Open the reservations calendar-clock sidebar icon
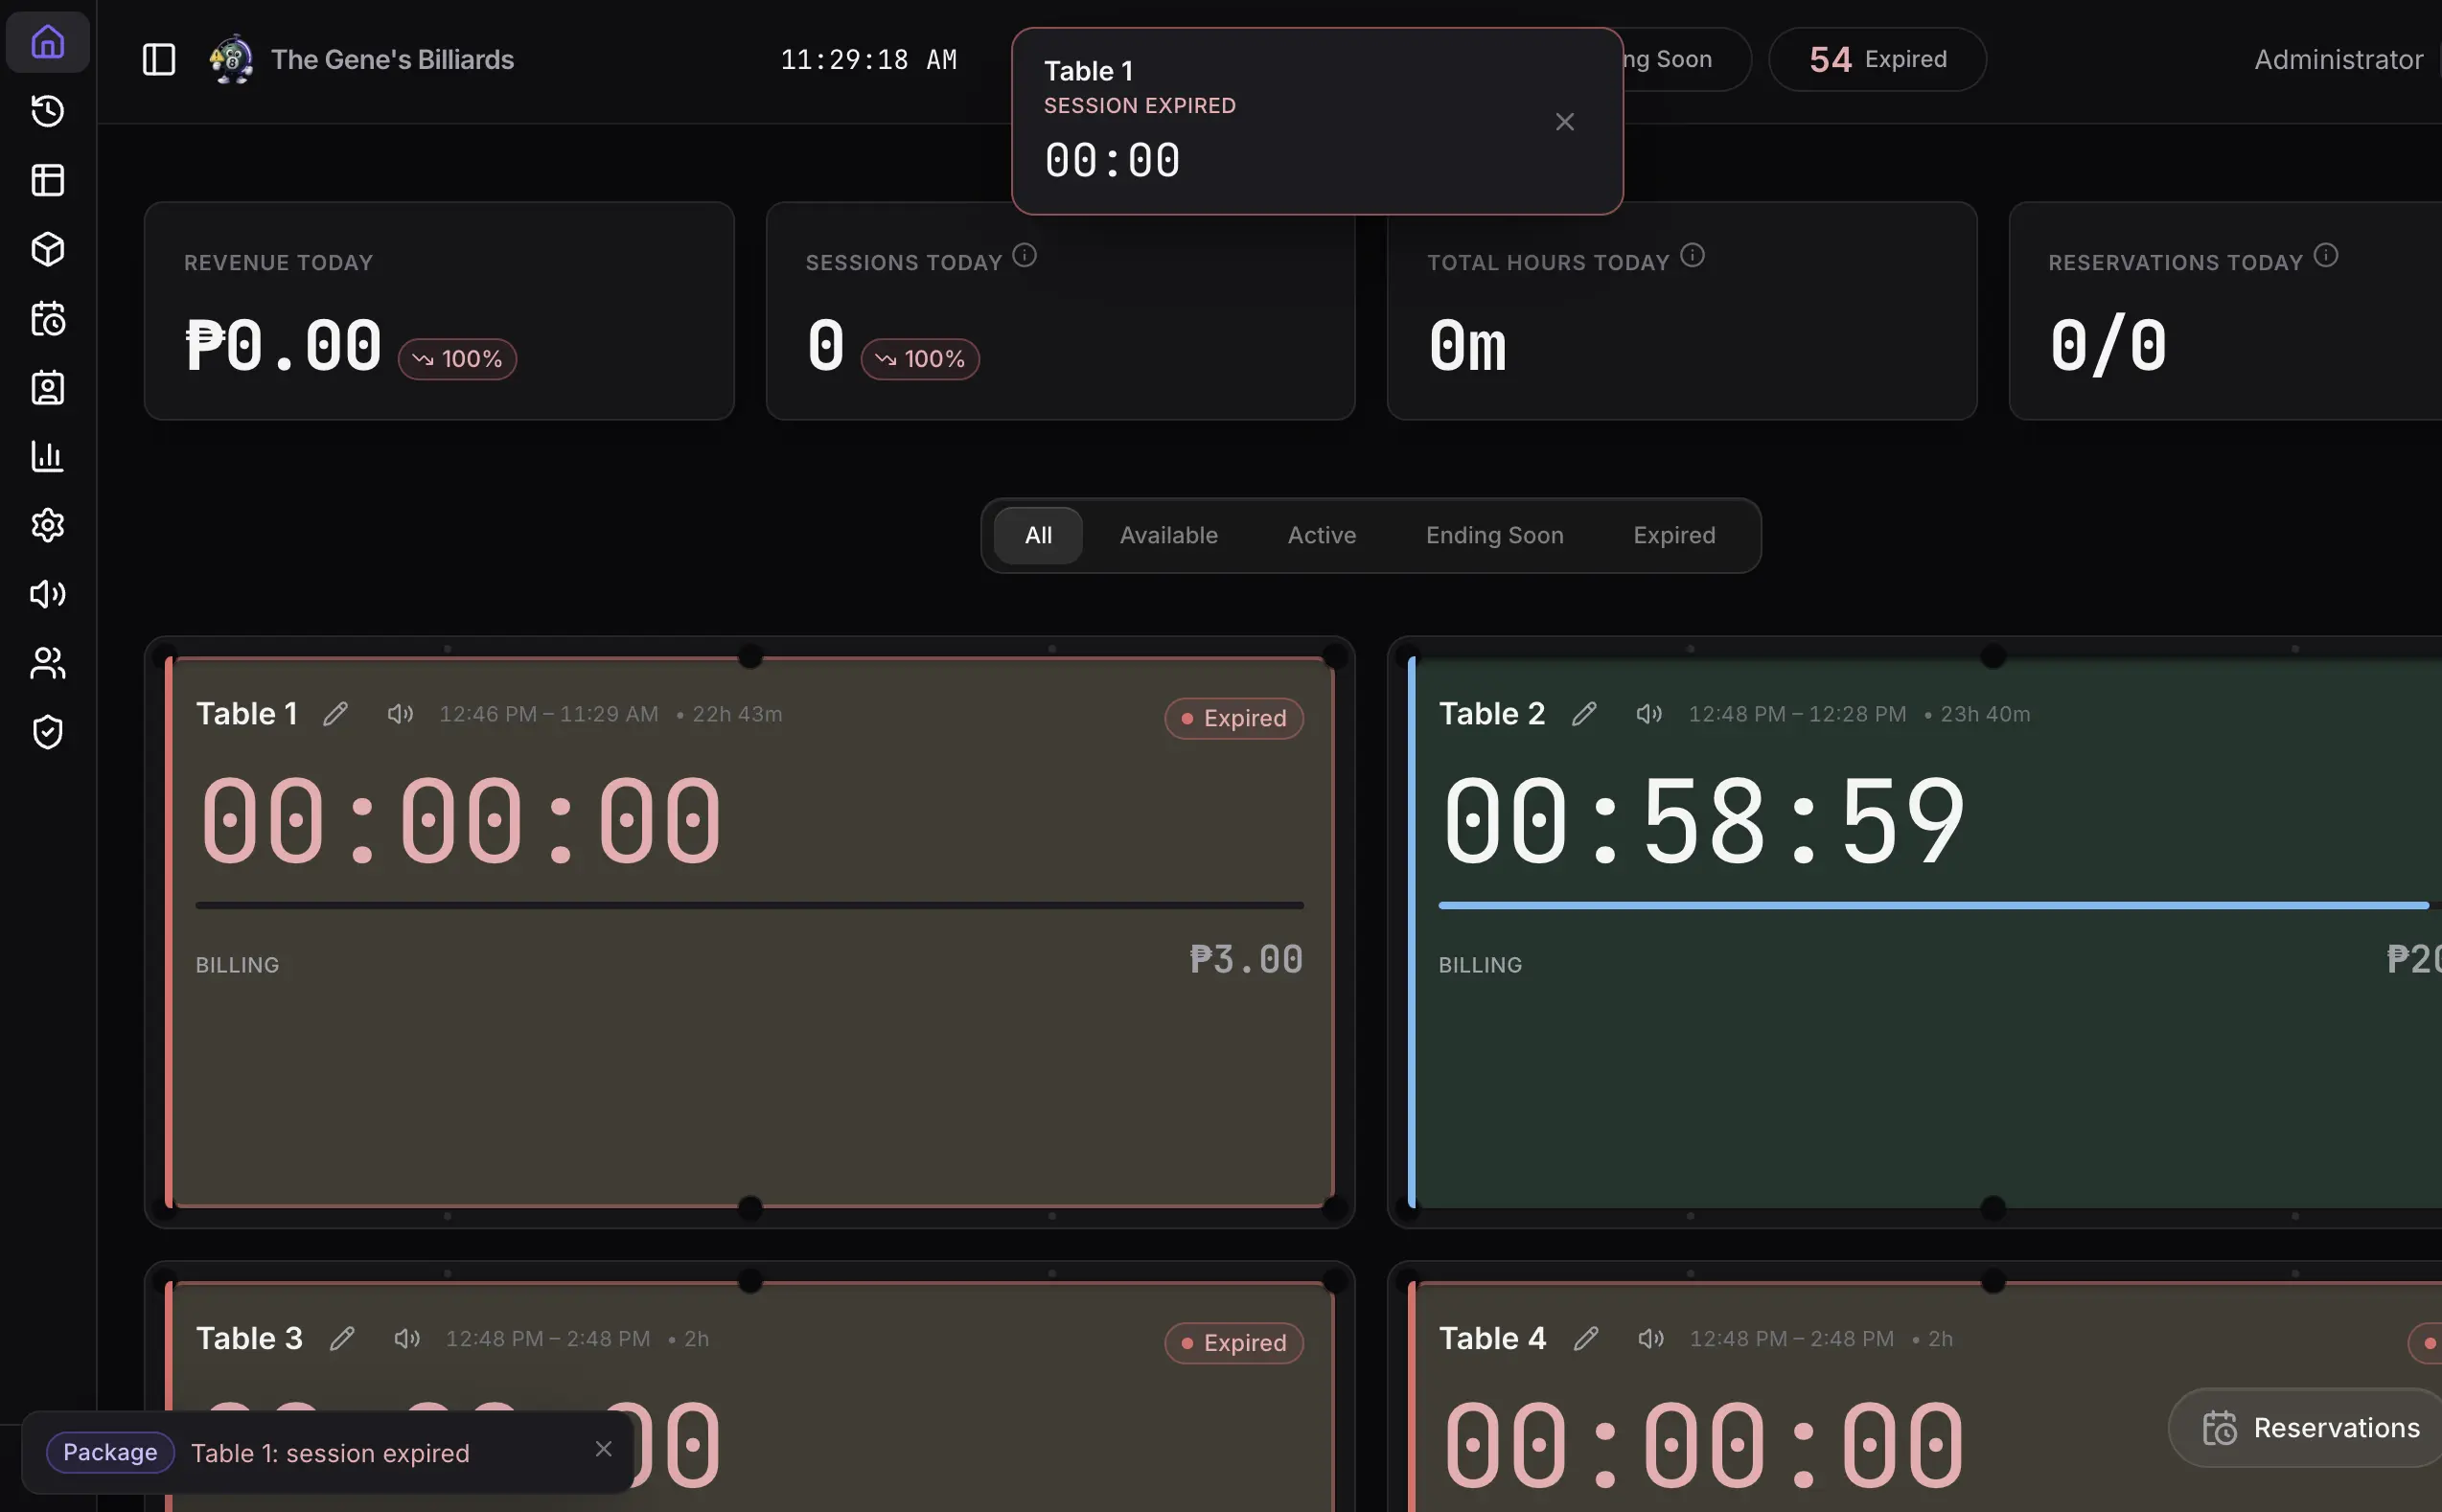This screenshot has height=1512, width=2442. (47, 318)
